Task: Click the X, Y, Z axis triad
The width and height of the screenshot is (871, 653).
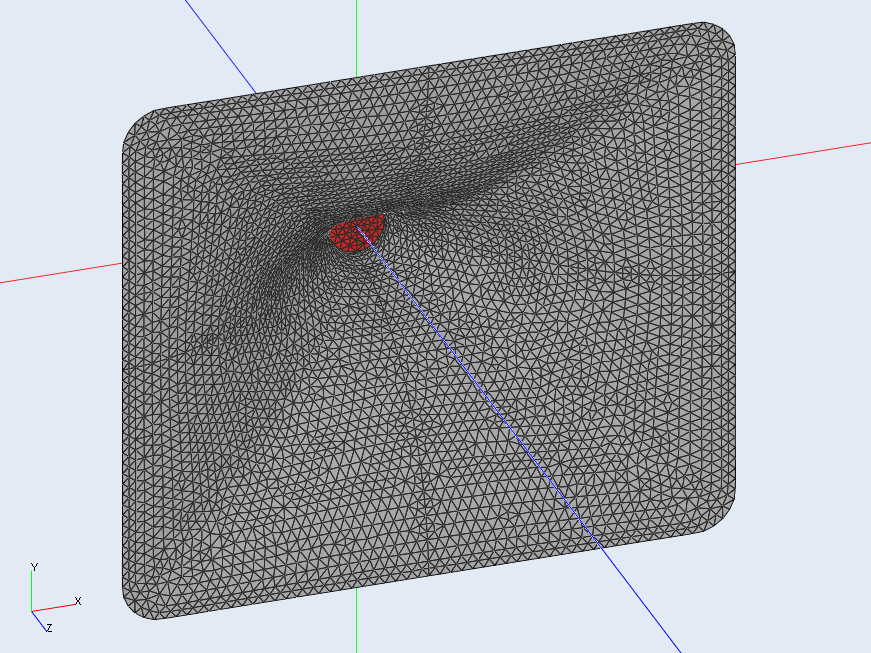Action: pos(55,599)
